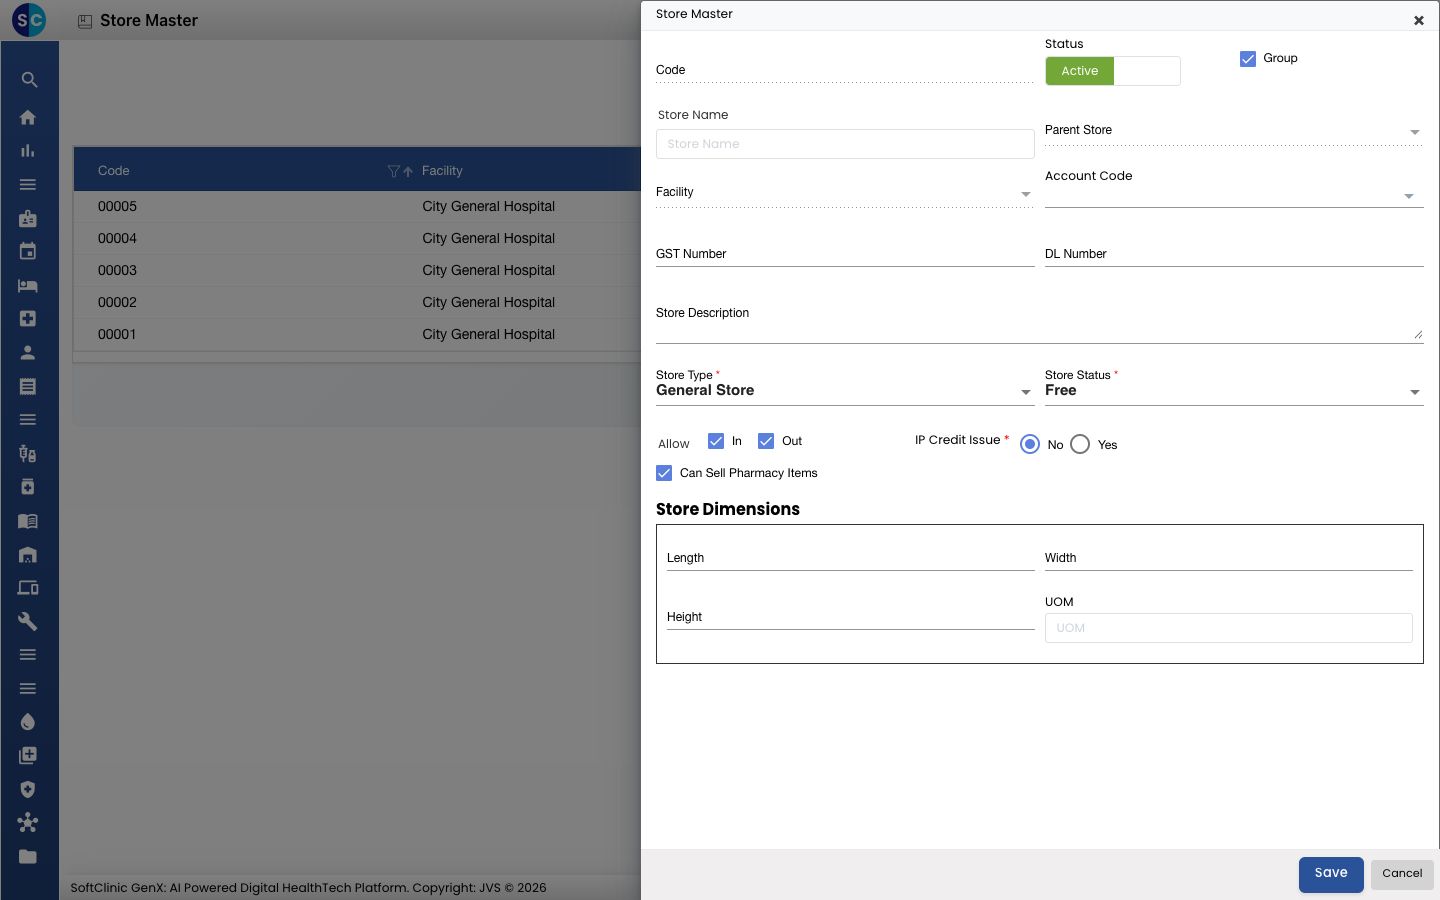Click the Cancel button
Screen dimensions: 1440x900
coord(1402,874)
